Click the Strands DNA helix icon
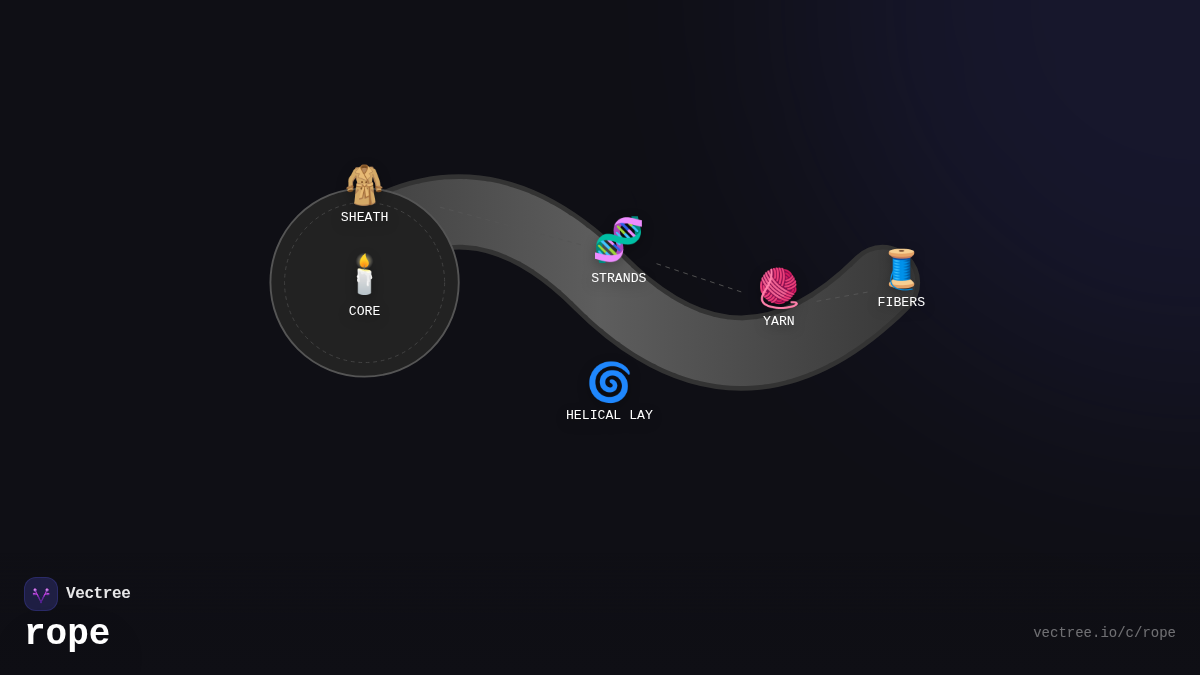Image resolution: width=1200 pixels, height=675 pixels. pyautogui.click(x=618, y=240)
